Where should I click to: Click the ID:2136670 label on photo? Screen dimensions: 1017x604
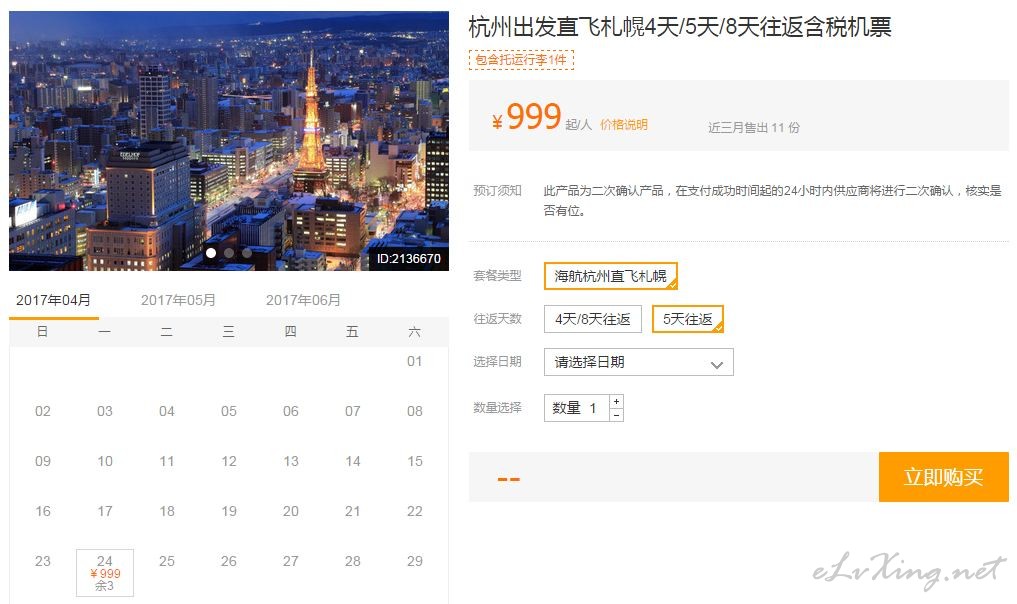(409, 259)
